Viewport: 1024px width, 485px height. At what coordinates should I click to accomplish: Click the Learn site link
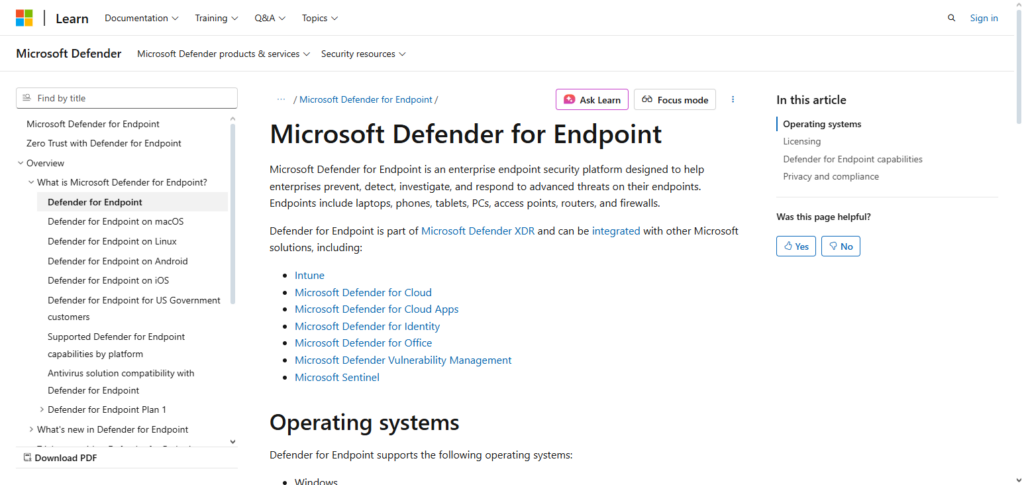72,18
